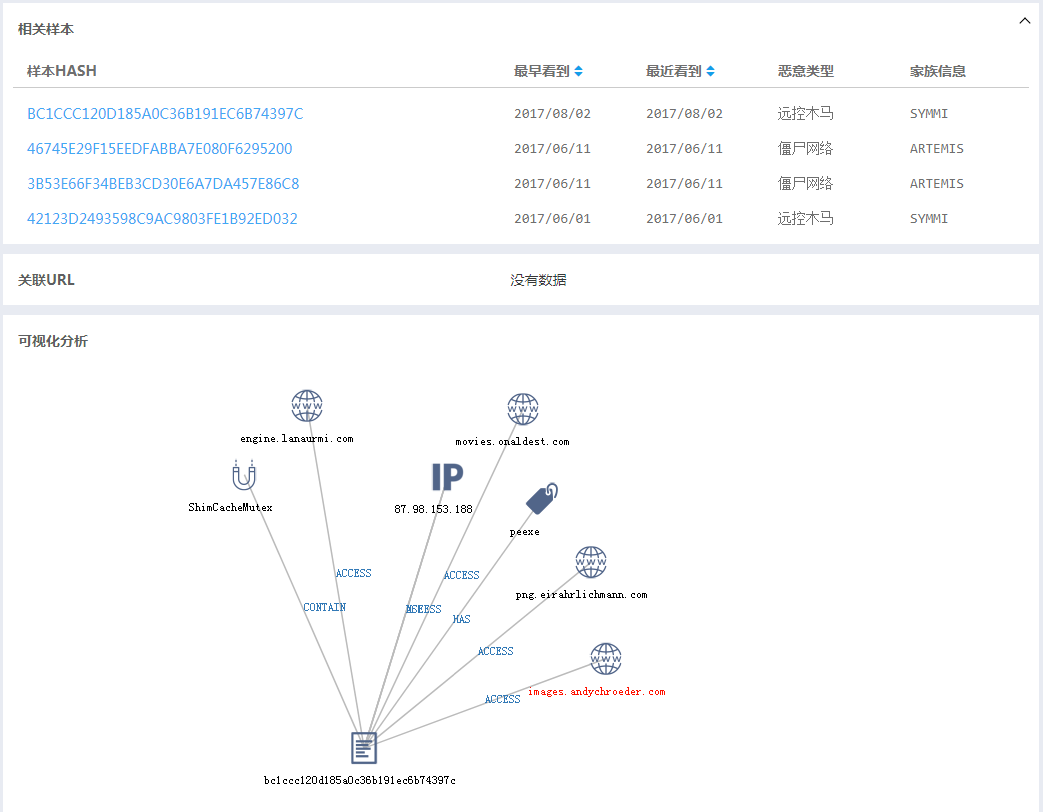Select the peexe tag icon
This screenshot has height=812, width=1043.
tap(542, 499)
